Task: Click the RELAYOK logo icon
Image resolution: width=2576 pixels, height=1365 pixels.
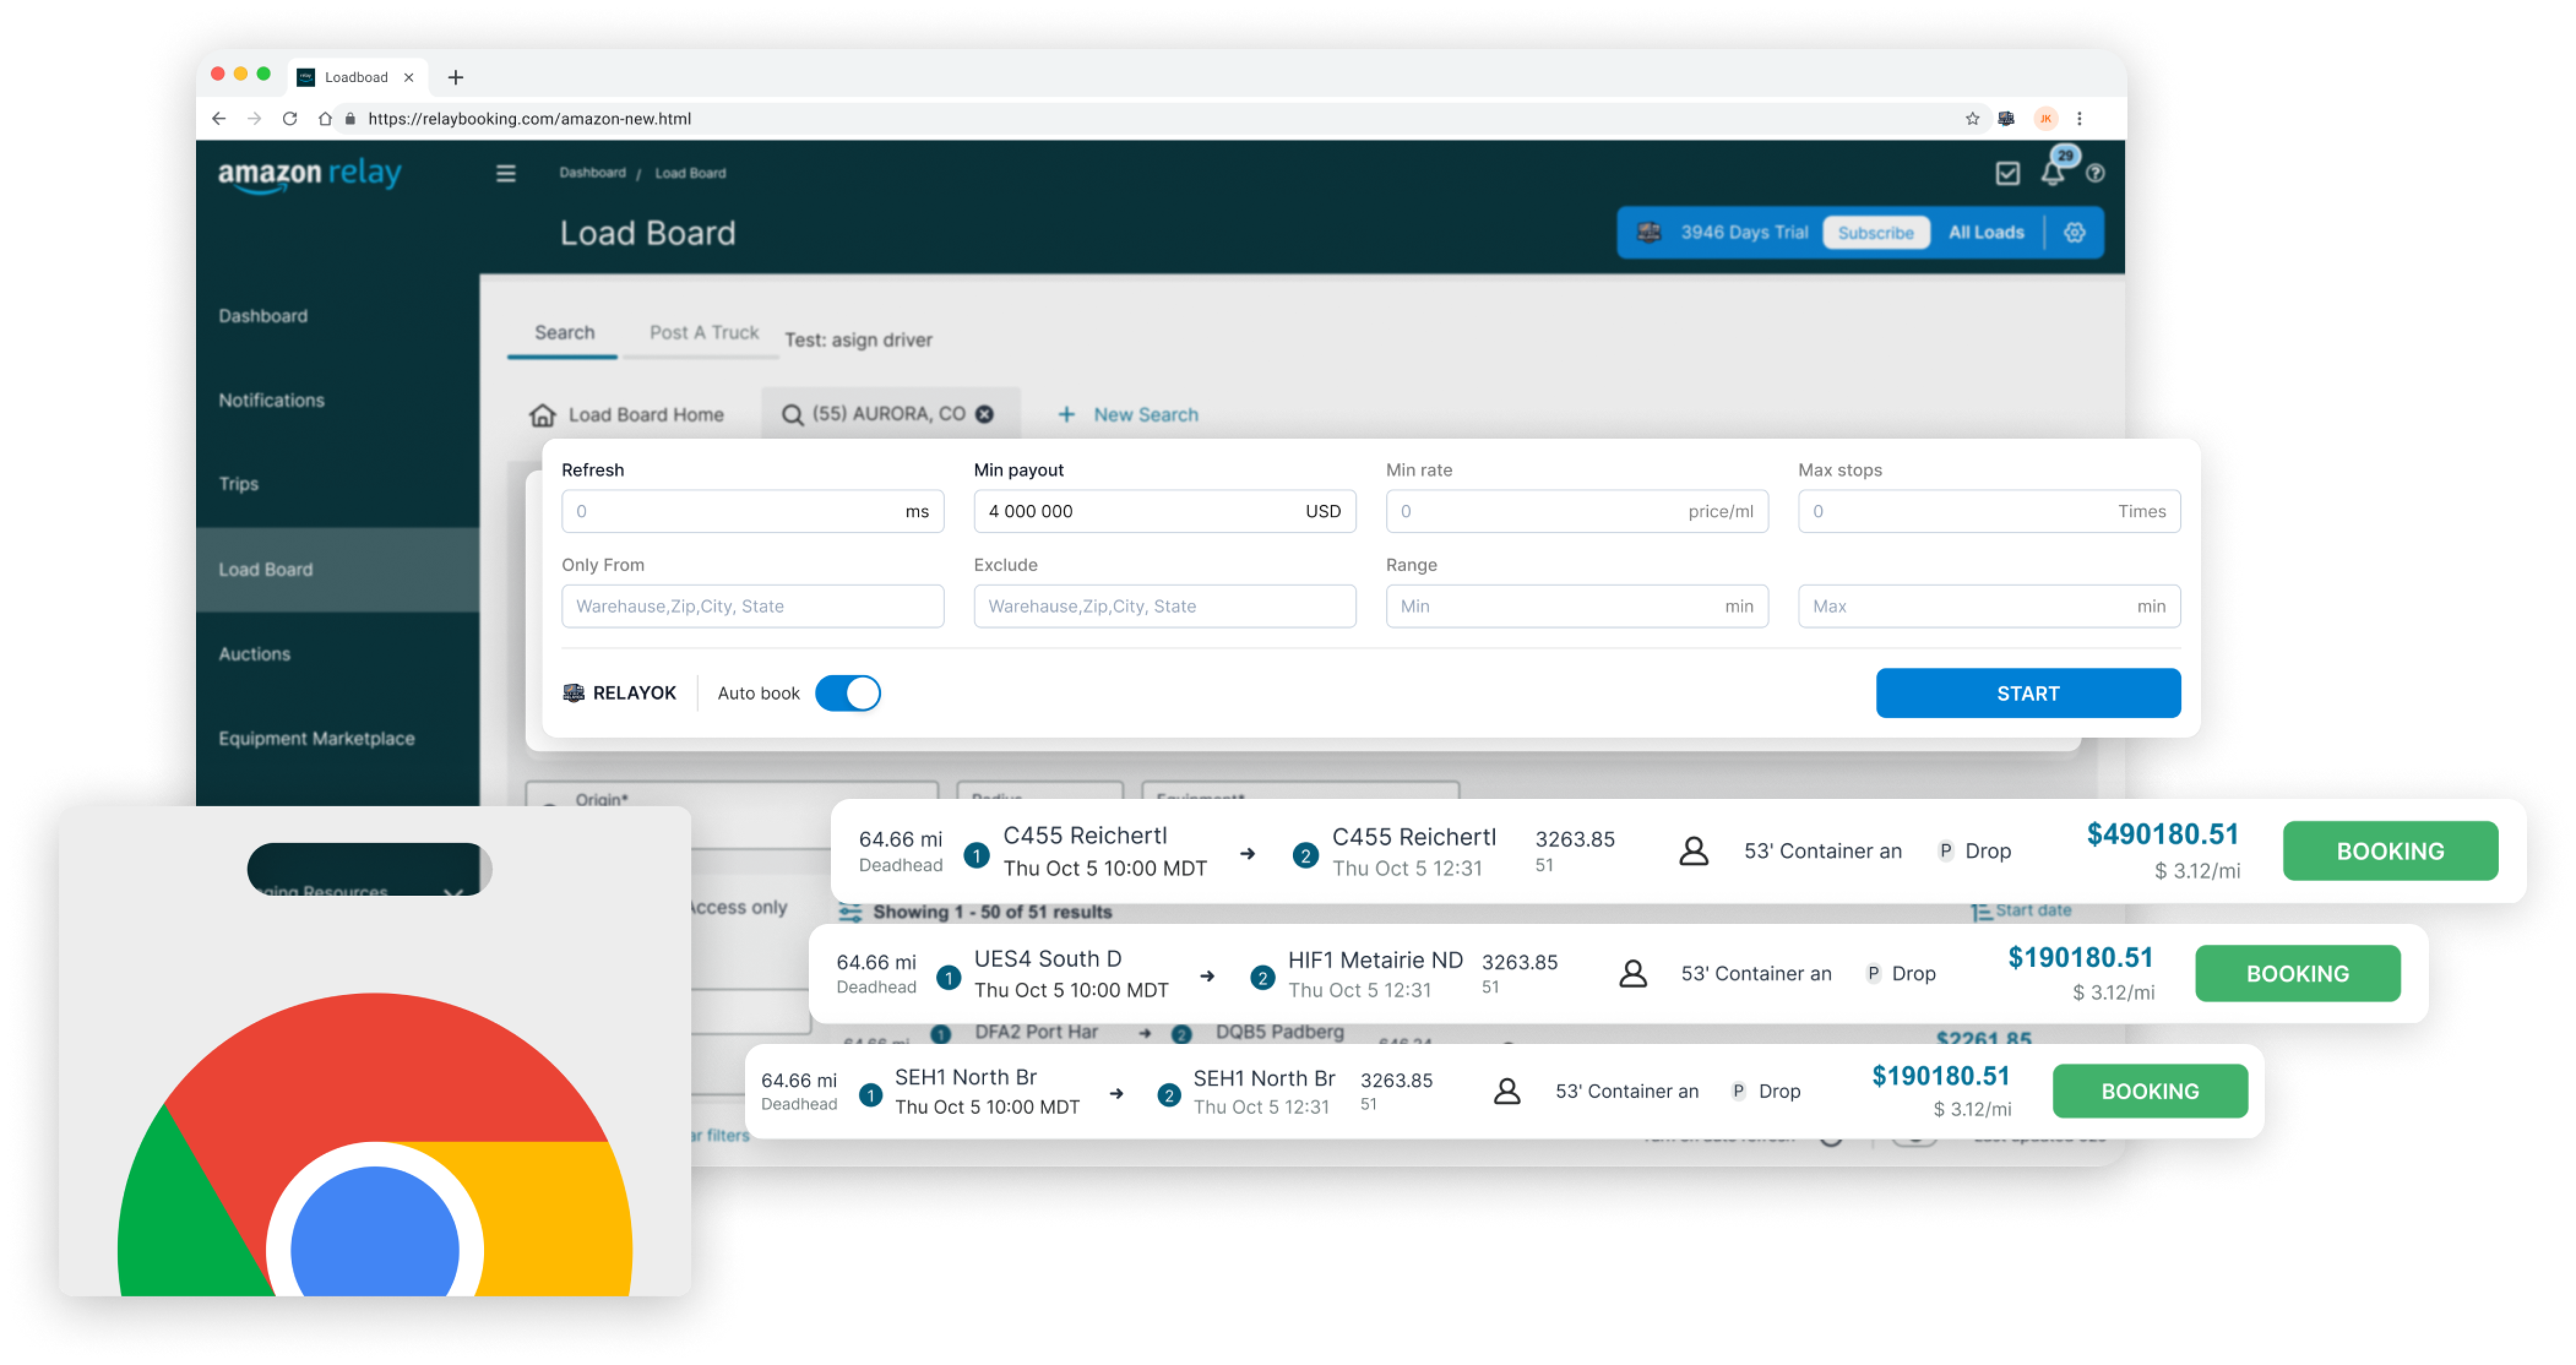Action: [573, 693]
